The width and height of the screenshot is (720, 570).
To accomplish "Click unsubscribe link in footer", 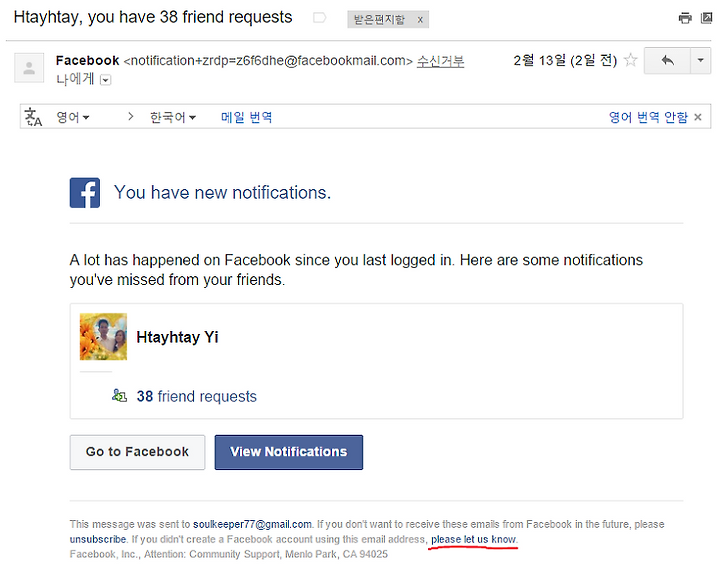I will tap(98, 539).
